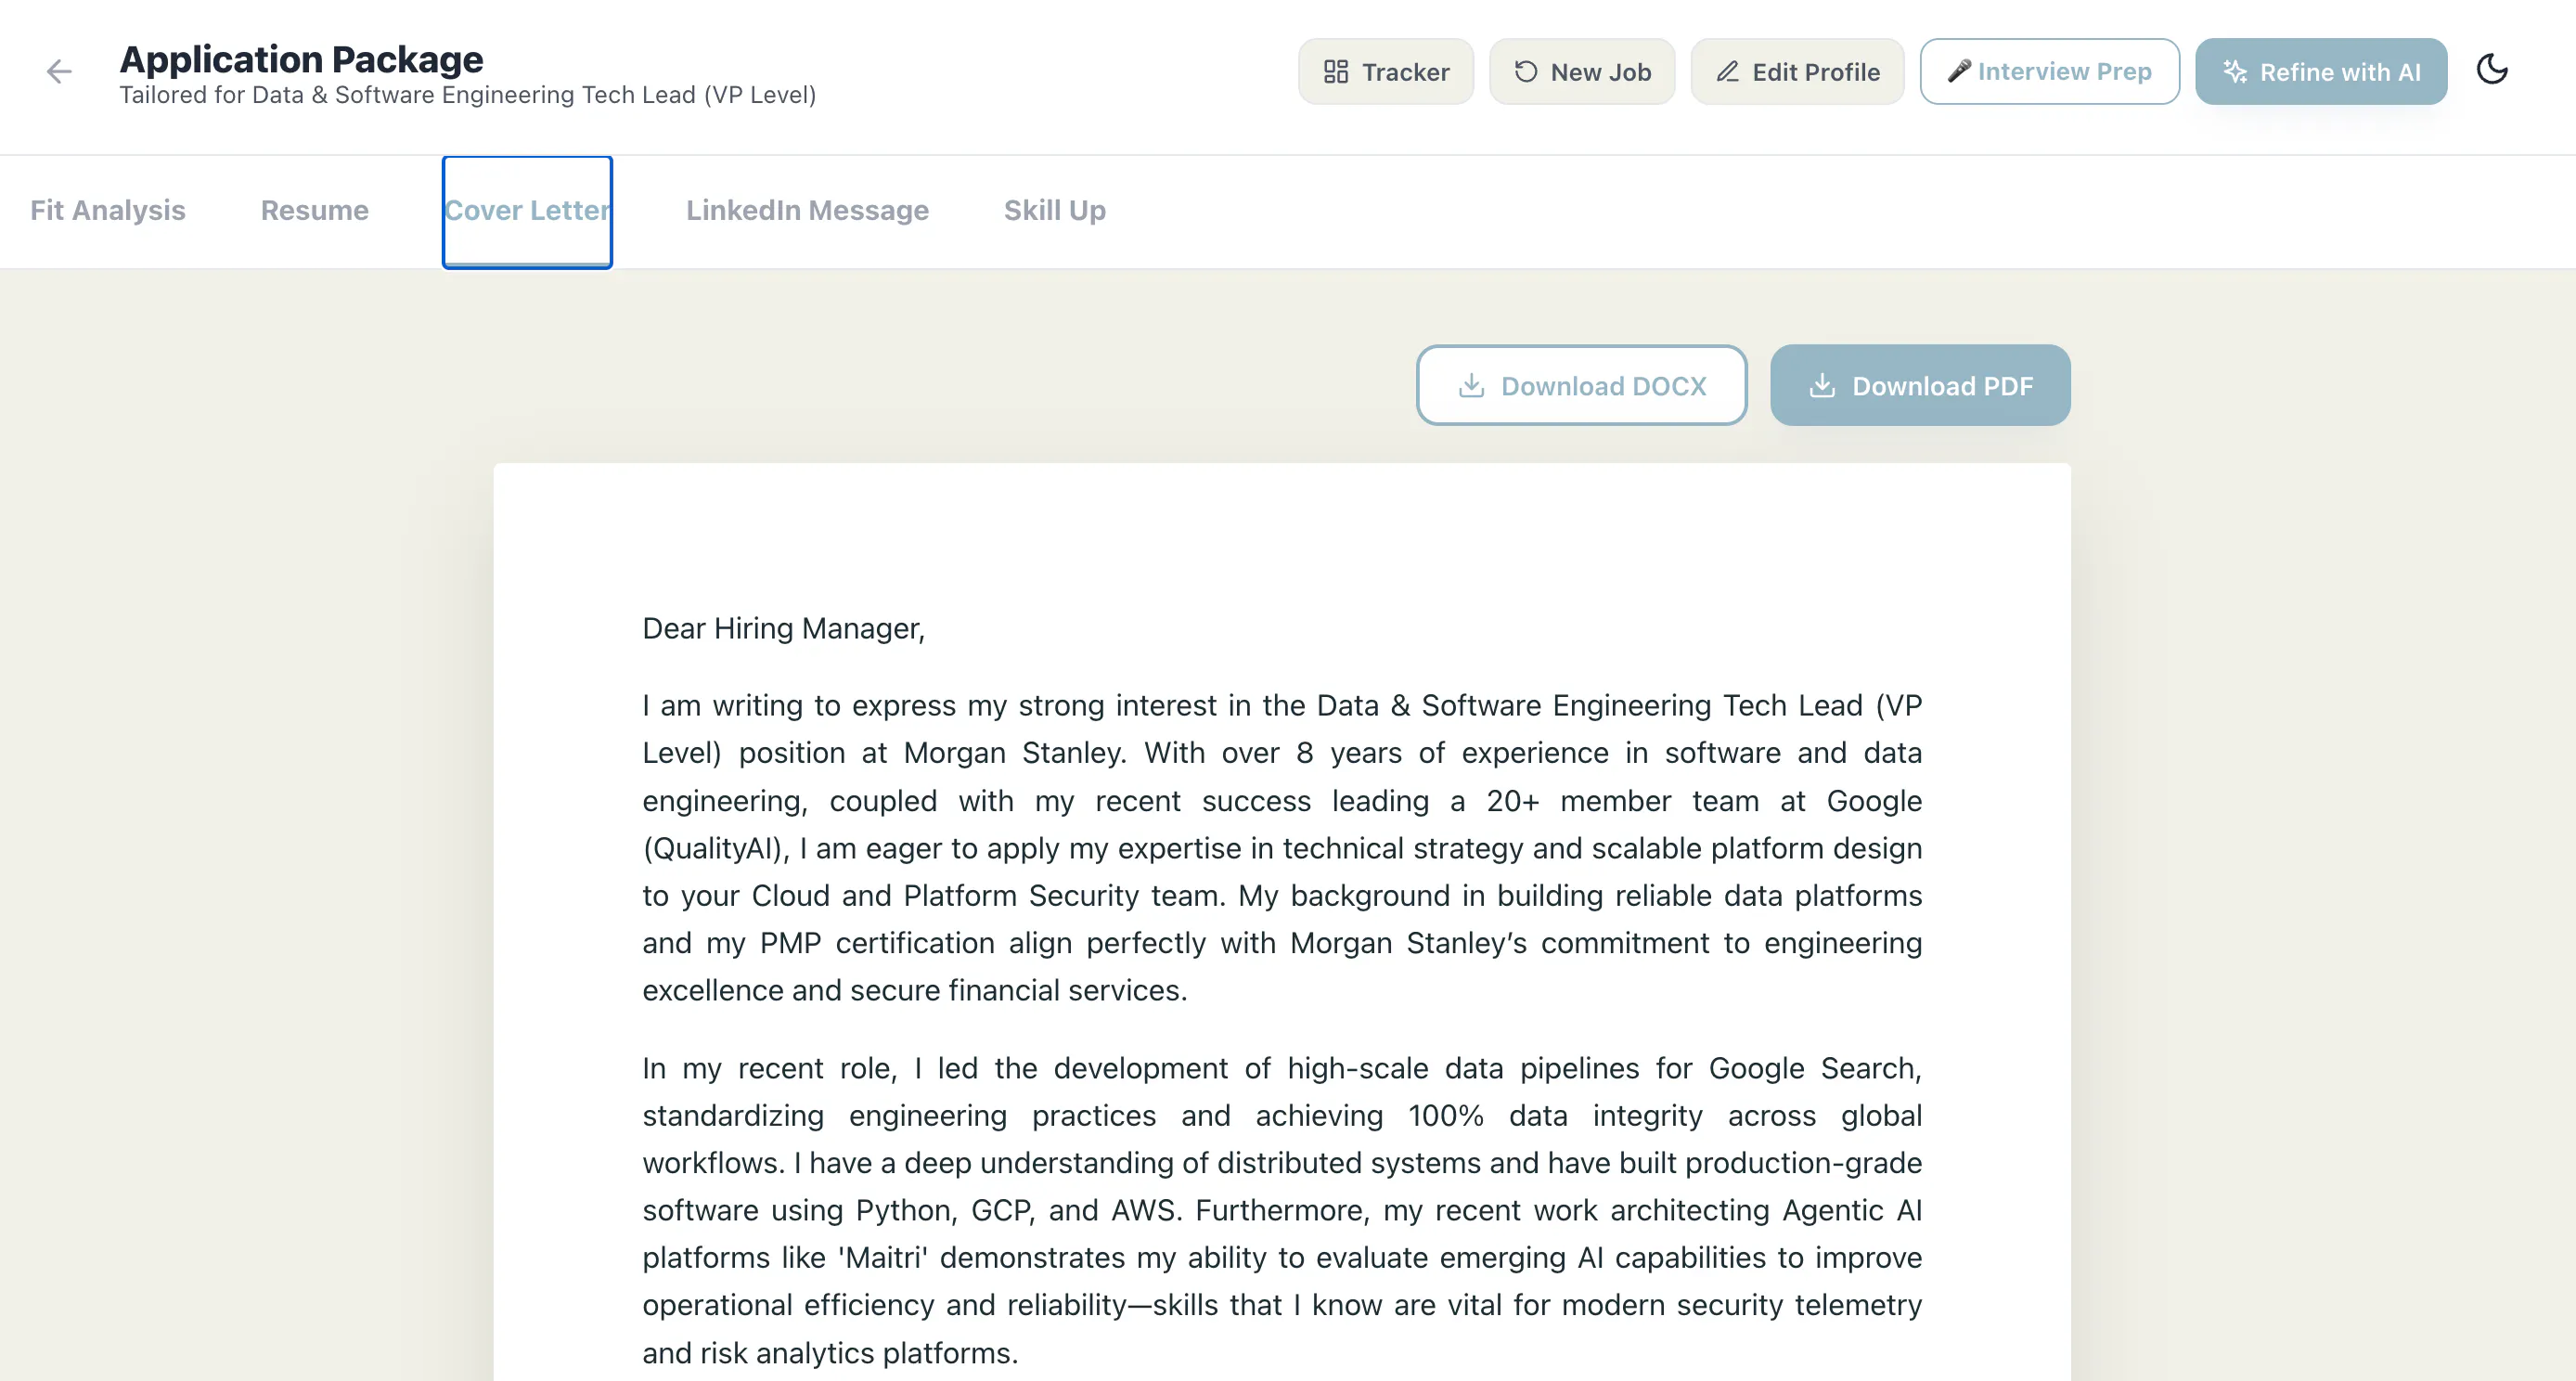Click the Interview Prep microphone icon
The height and width of the screenshot is (1381, 2576).
point(1958,71)
